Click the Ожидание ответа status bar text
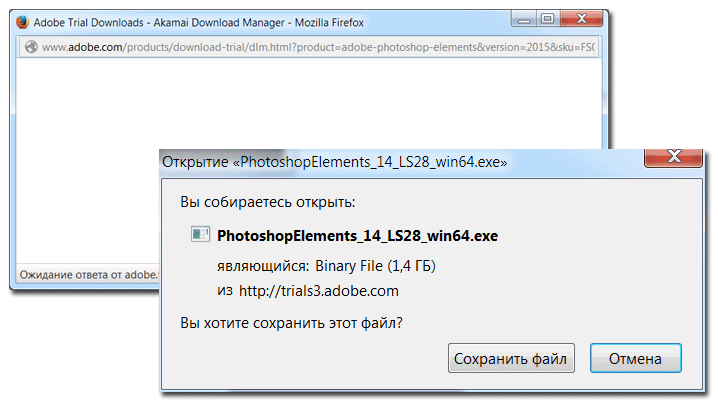The width and height of the screenshot is (718, 408). tap(88, 275)
